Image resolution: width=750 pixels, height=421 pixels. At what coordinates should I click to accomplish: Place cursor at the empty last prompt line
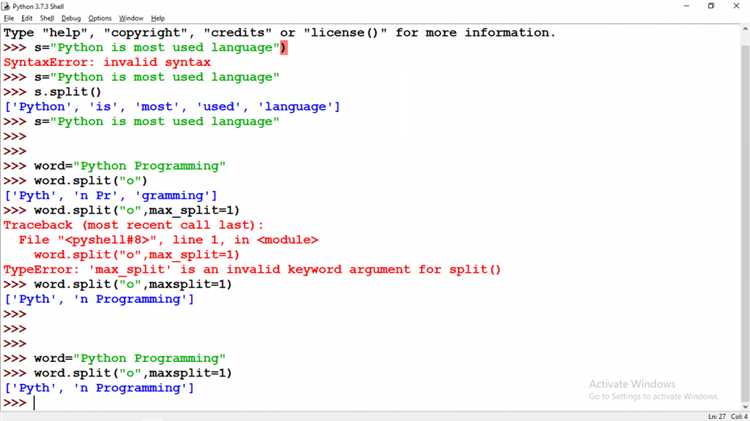pos(34,403)
